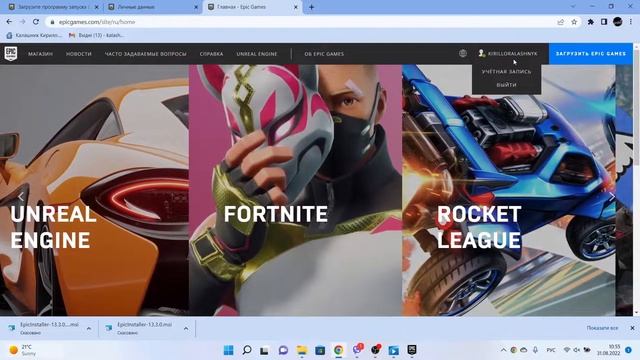
Task: Open the Gmail Входящие bookmark
Action: click(x=96, y=36)
